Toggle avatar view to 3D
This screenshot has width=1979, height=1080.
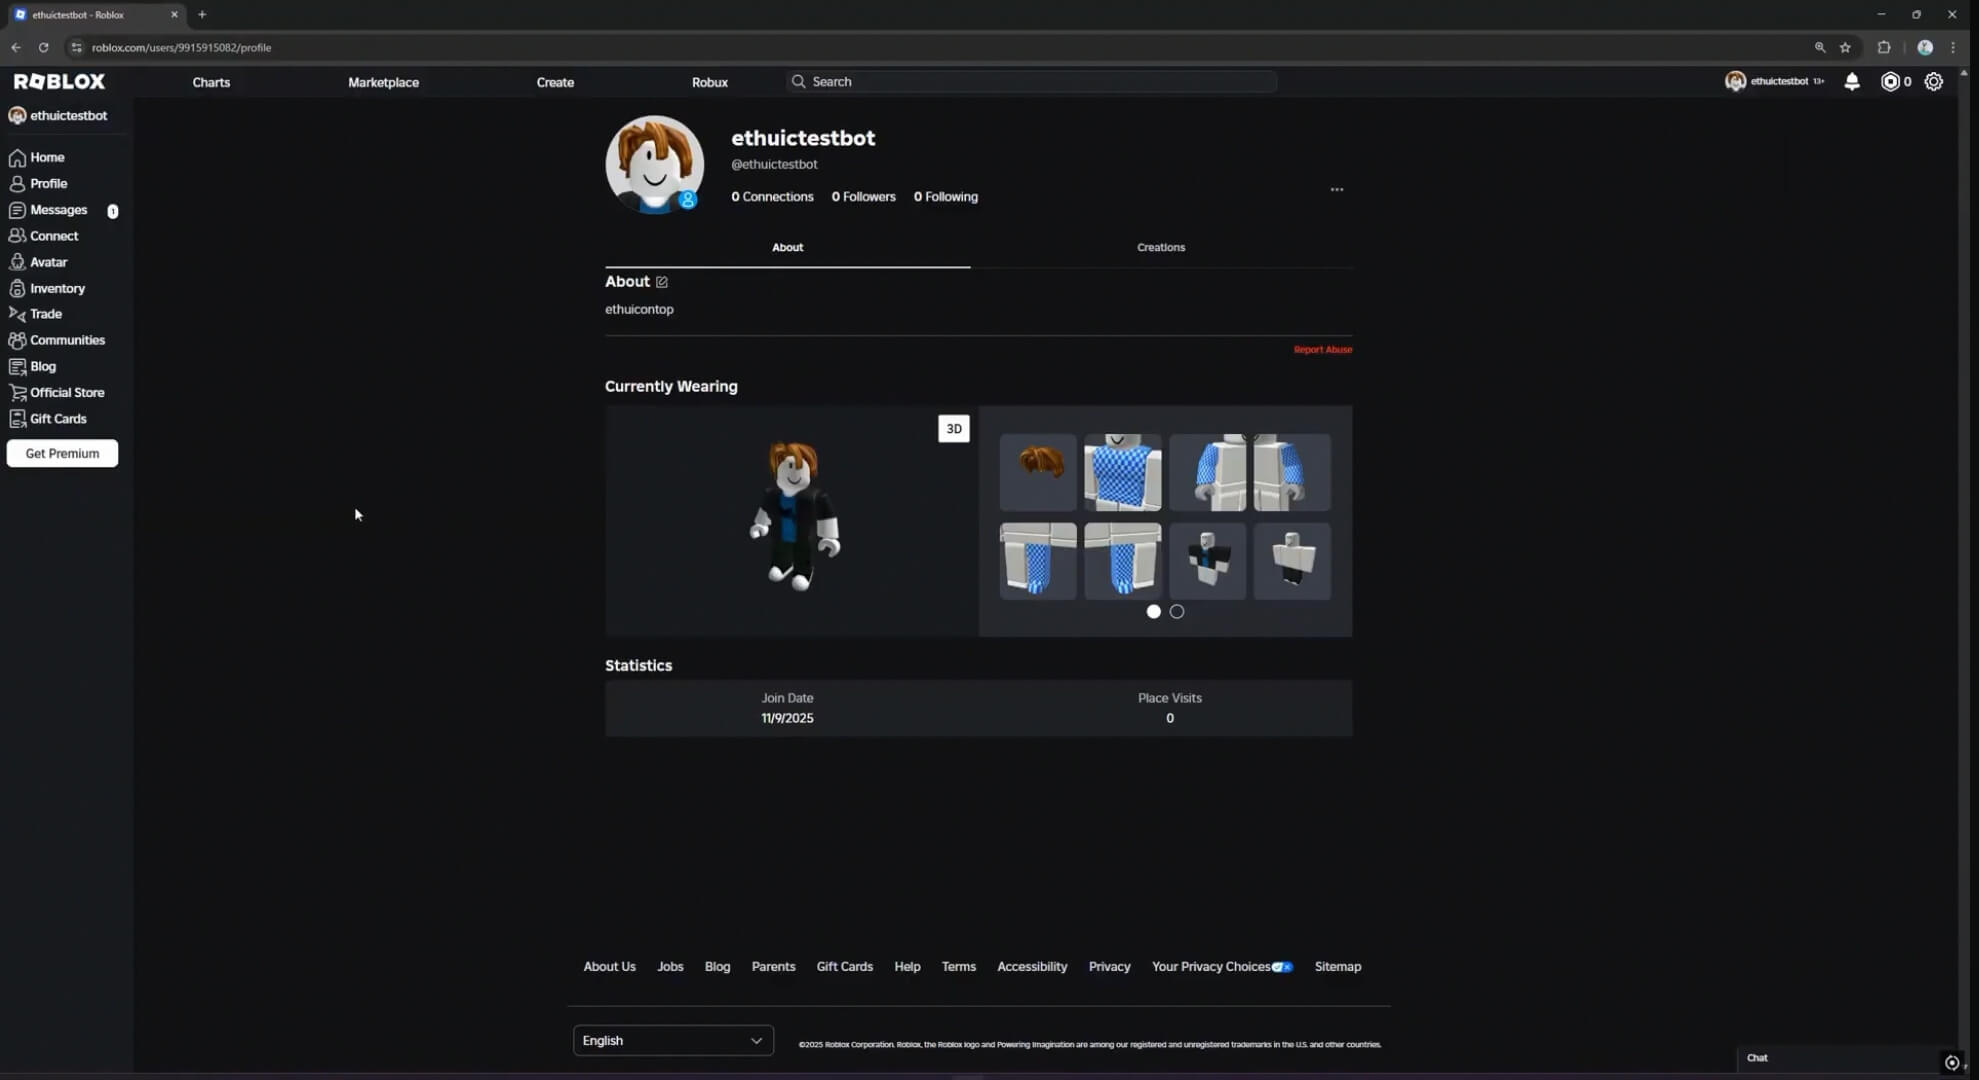954,429
